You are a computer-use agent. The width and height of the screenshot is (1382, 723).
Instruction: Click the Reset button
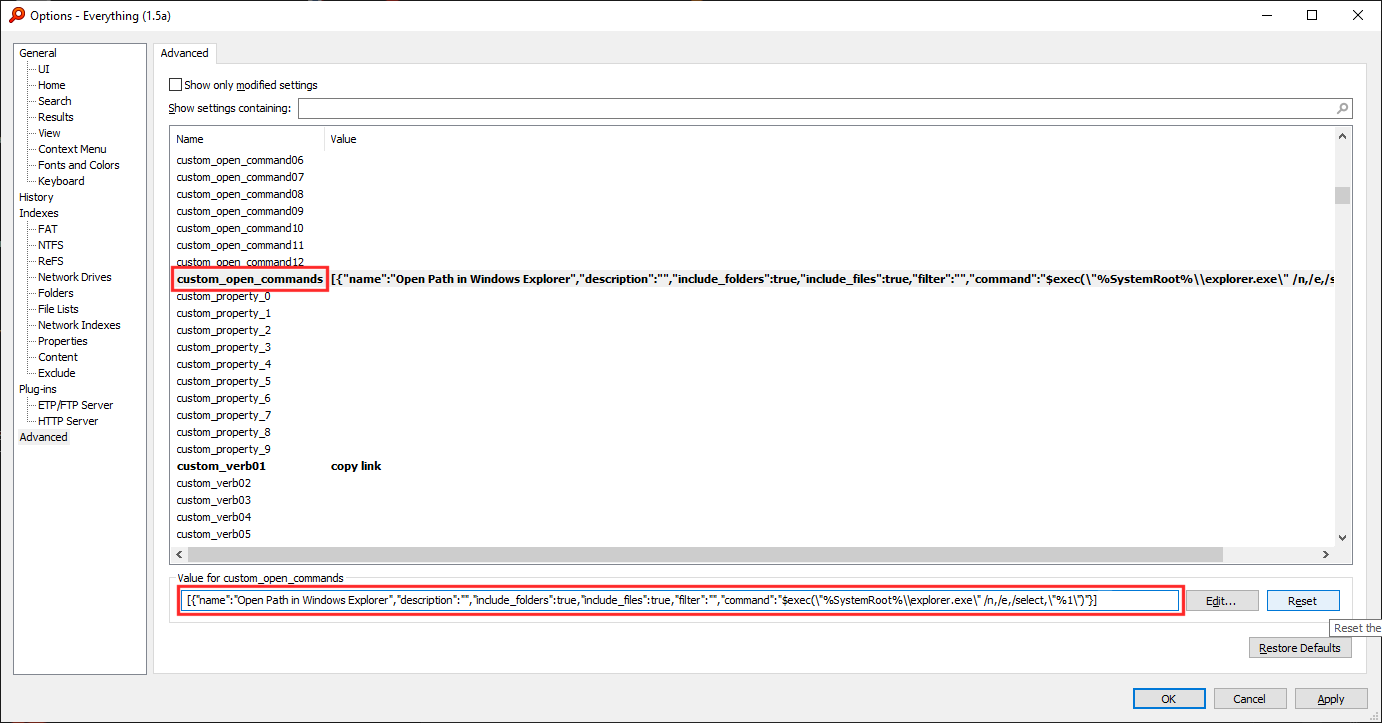click(x=1302, y=601)
